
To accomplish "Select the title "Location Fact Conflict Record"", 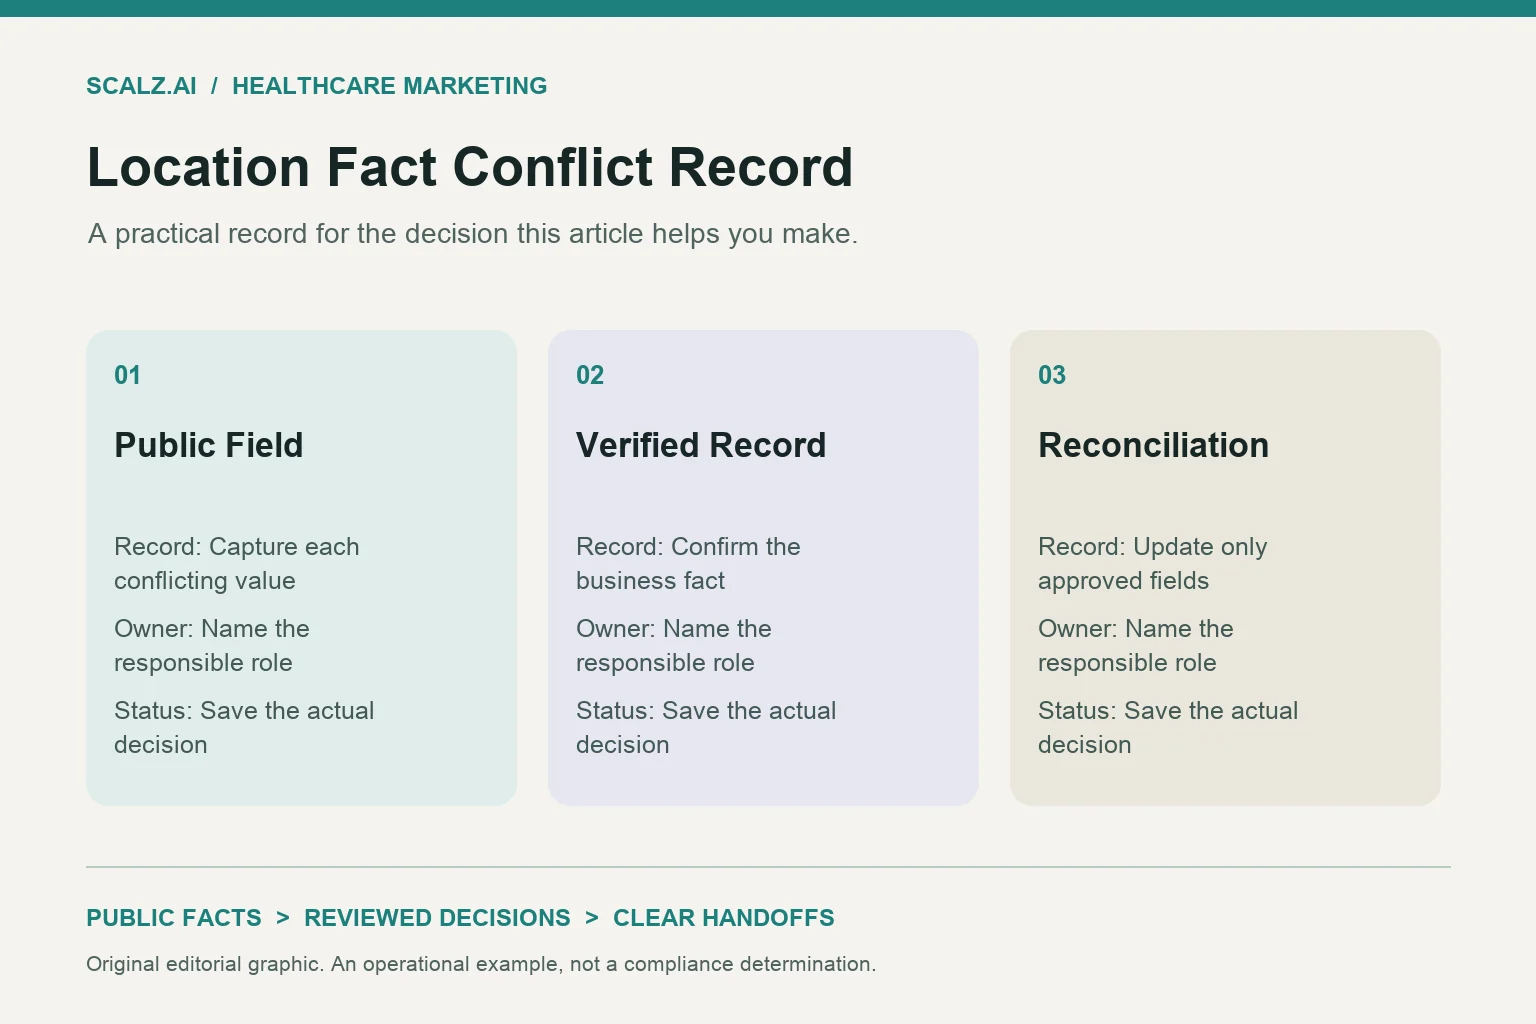I will 470,167.
